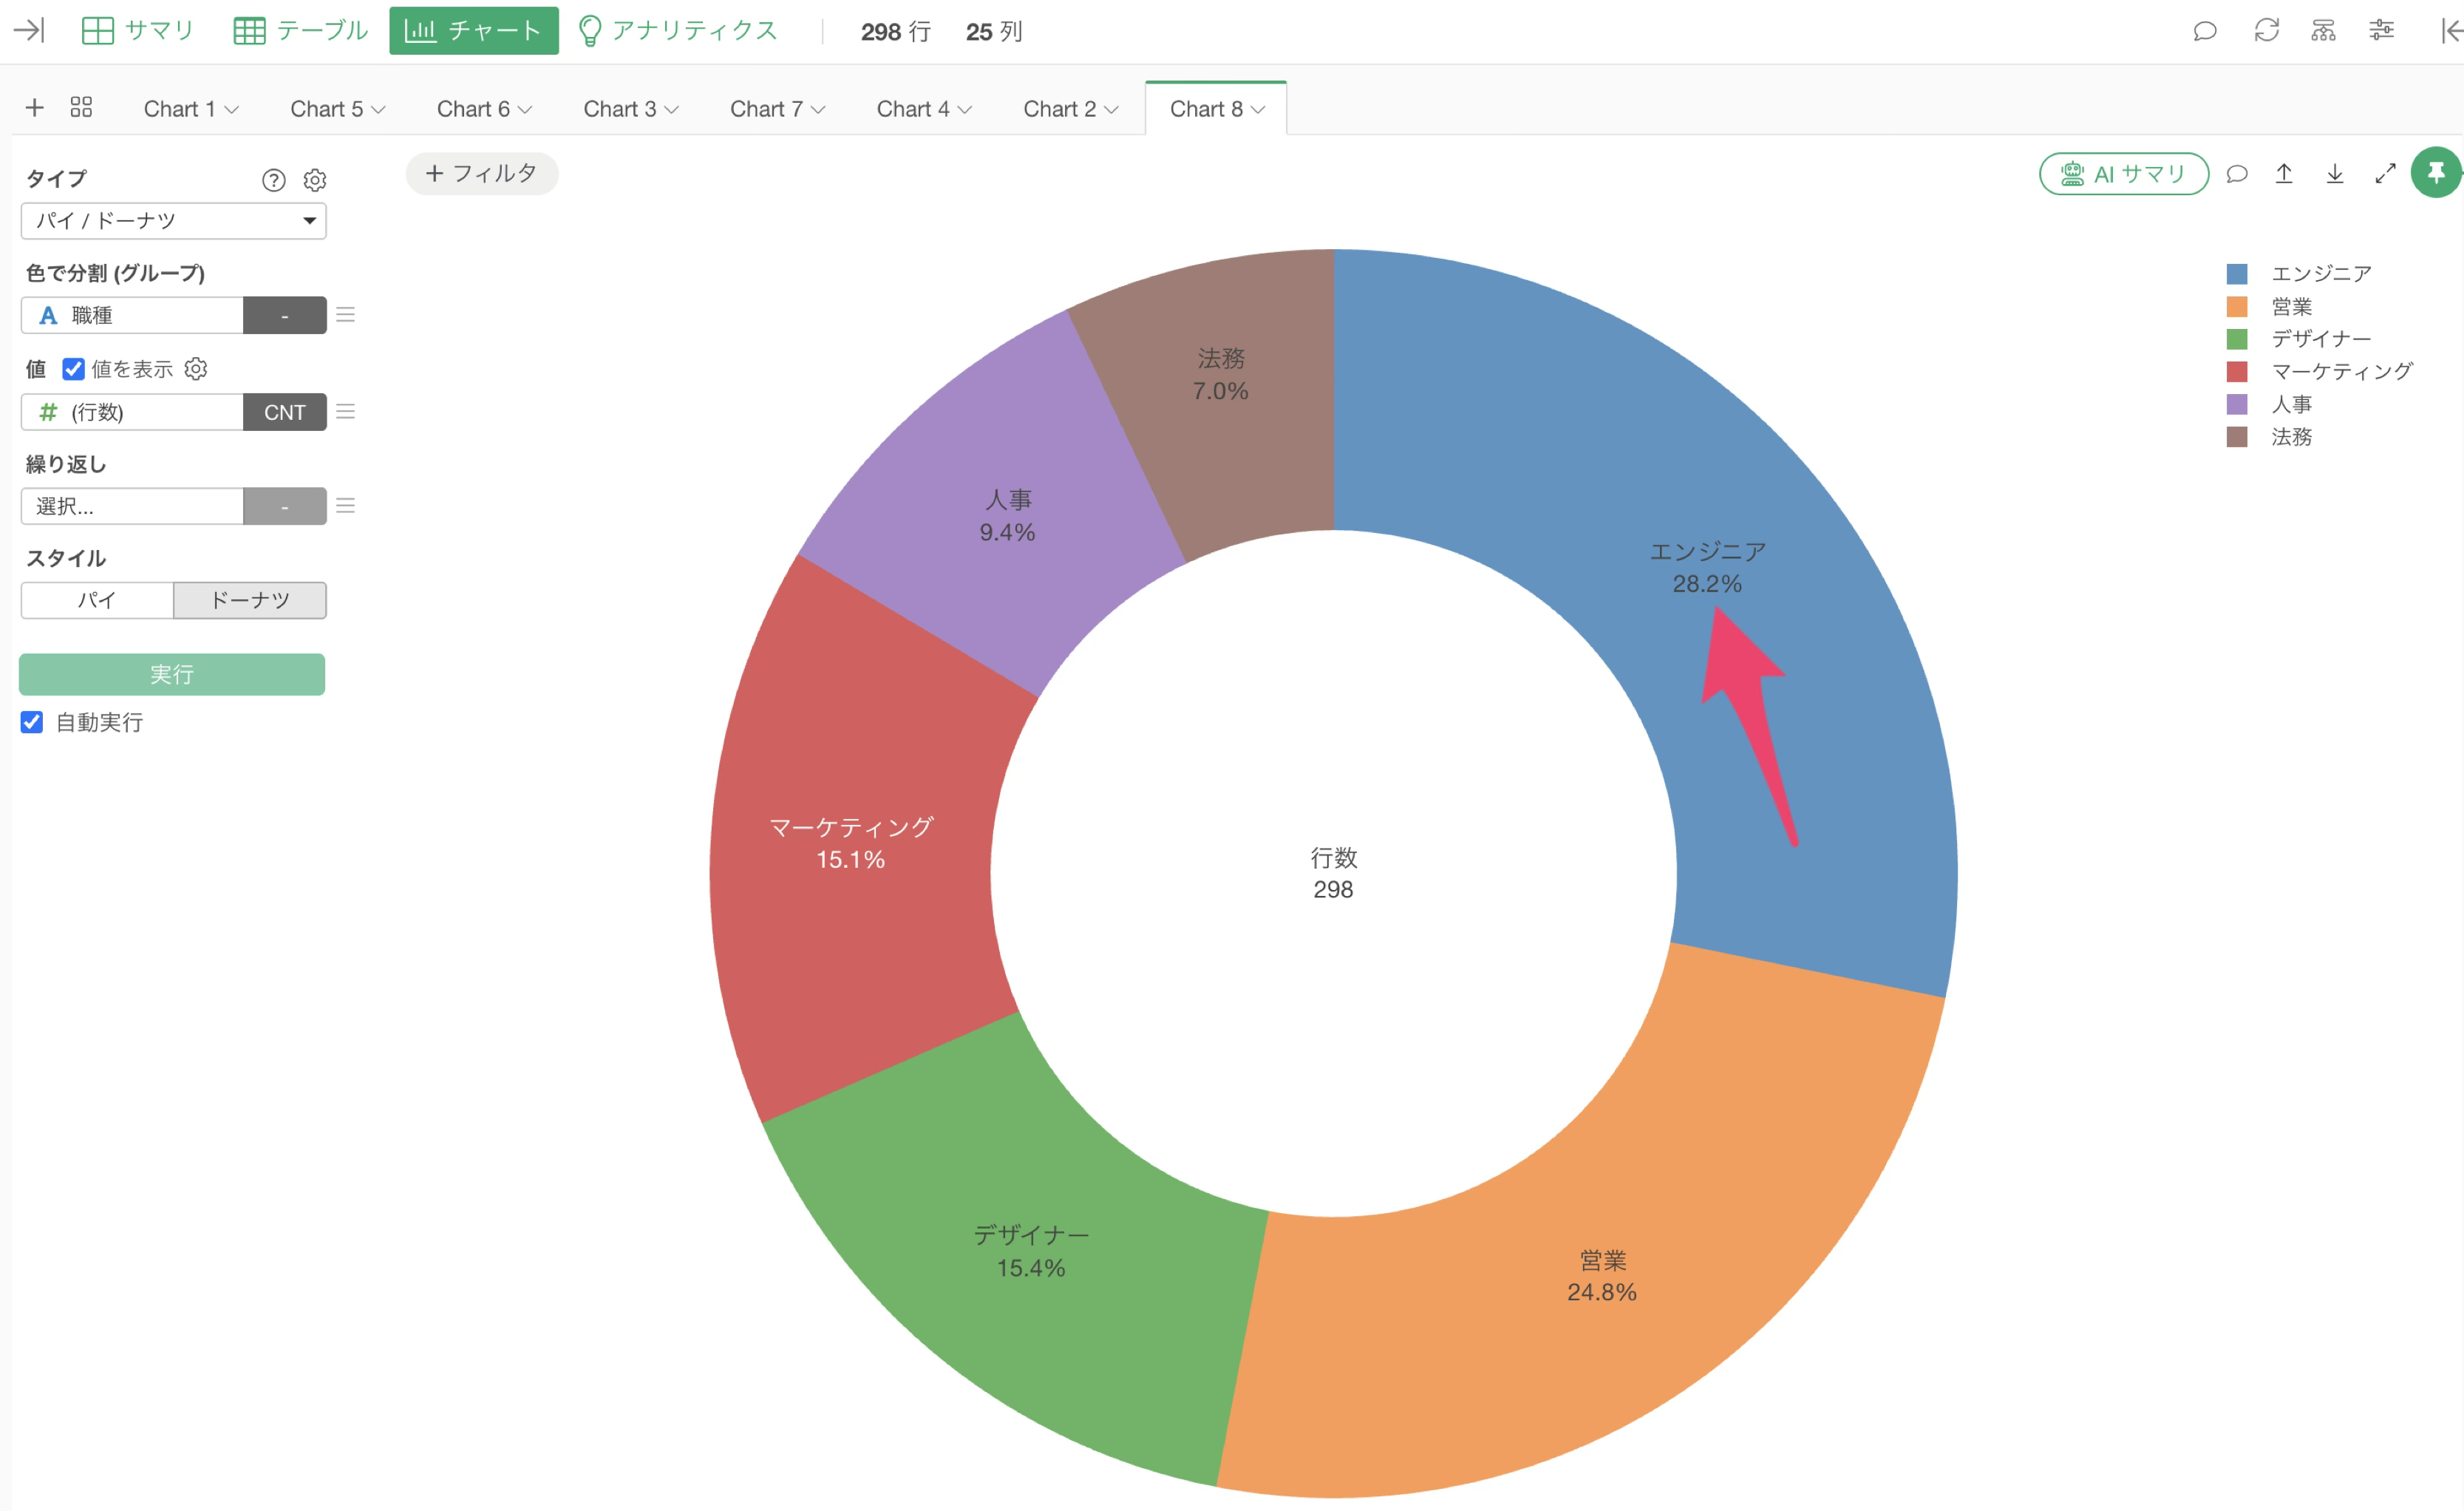
Task: Expand chart to fullscreen view
Action: (2385, 174)
